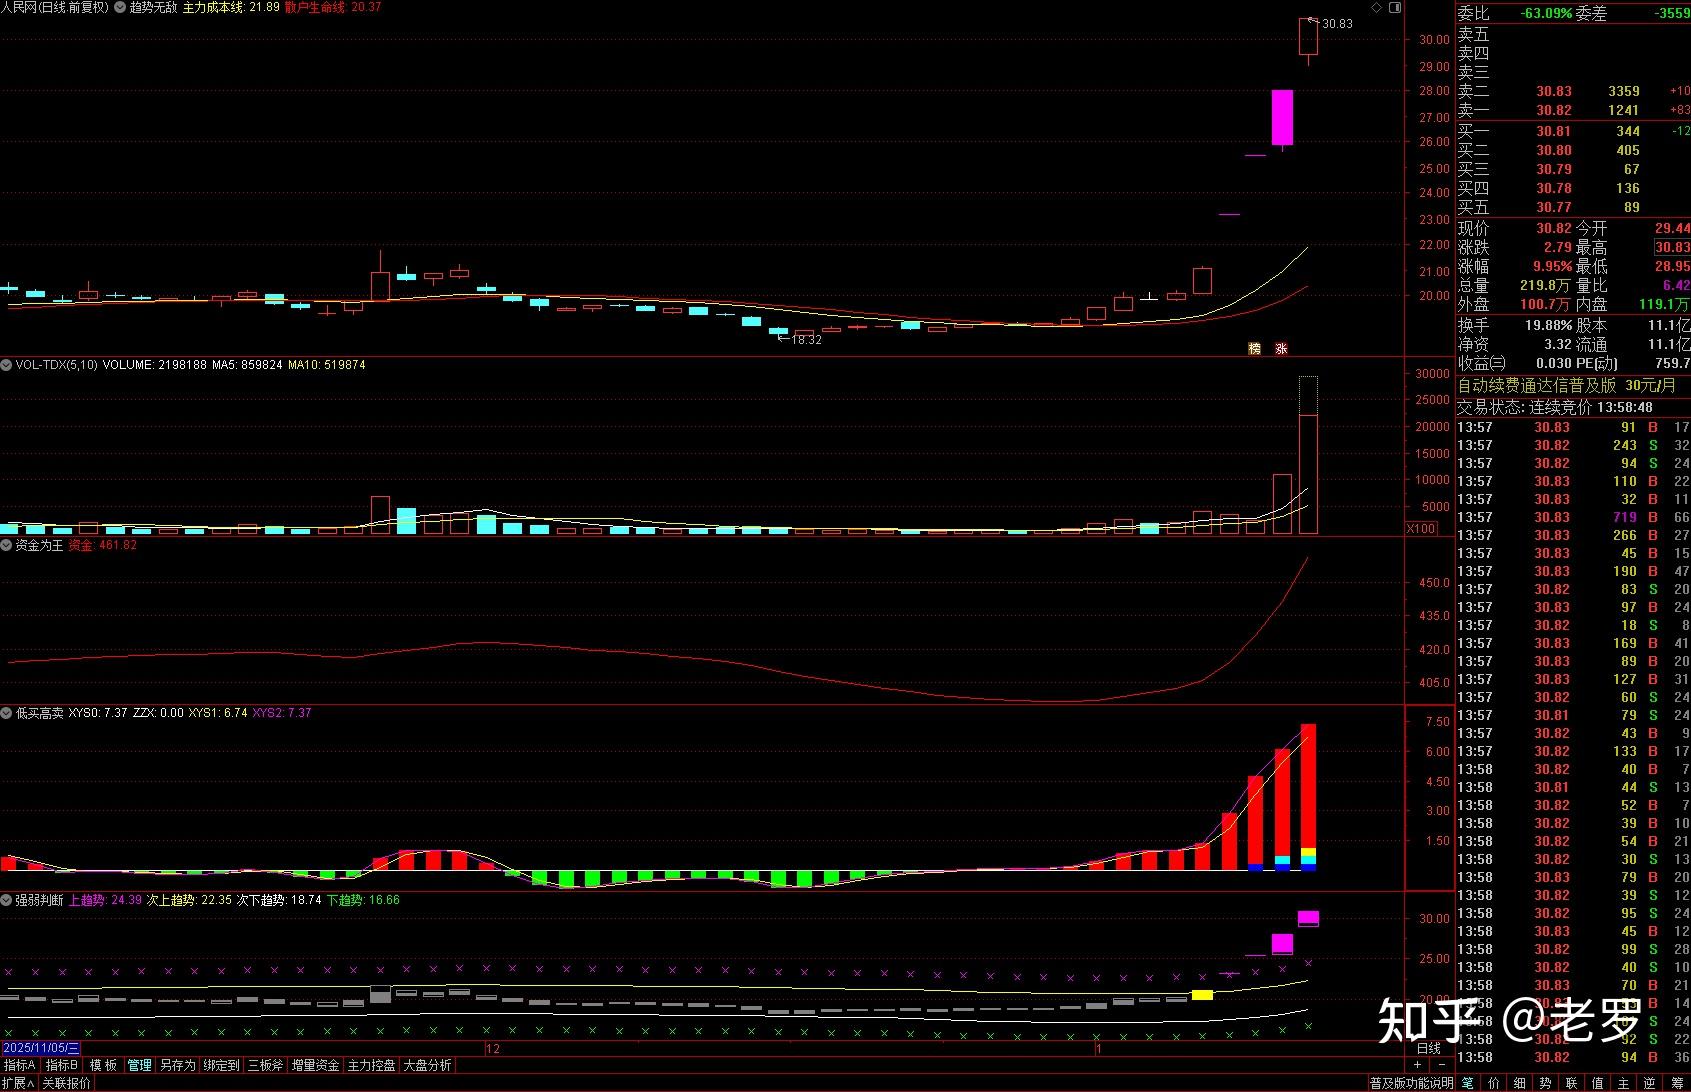
Task: Click the X100 volume scale marker
Action: tap(1420, 528)
